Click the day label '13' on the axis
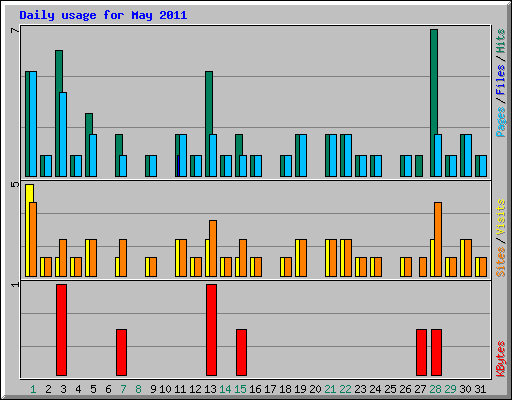The height and width of the screenshot is (400, 512). [210, 389]
